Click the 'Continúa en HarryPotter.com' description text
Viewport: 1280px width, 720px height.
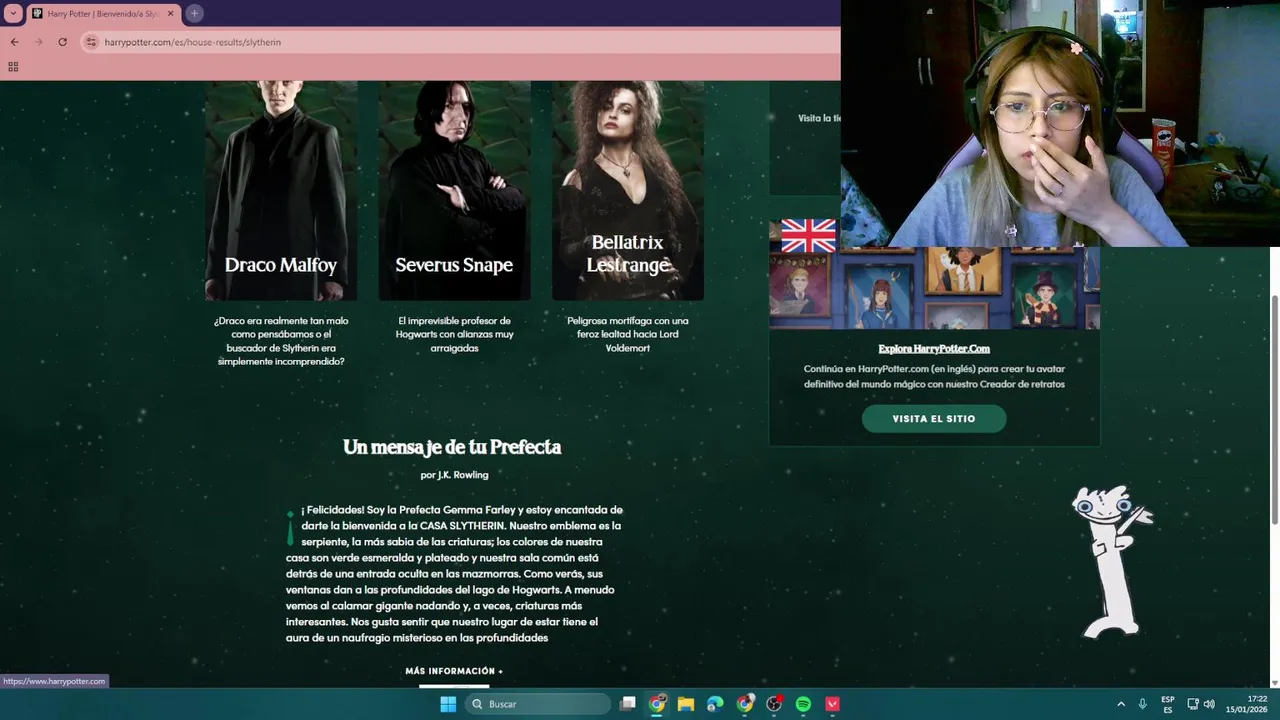(x=934, y=376)
